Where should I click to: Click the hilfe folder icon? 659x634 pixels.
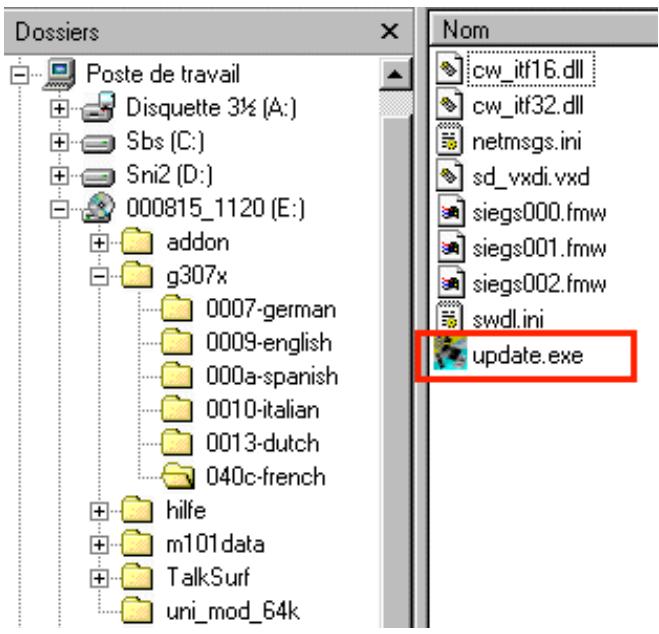137,510
